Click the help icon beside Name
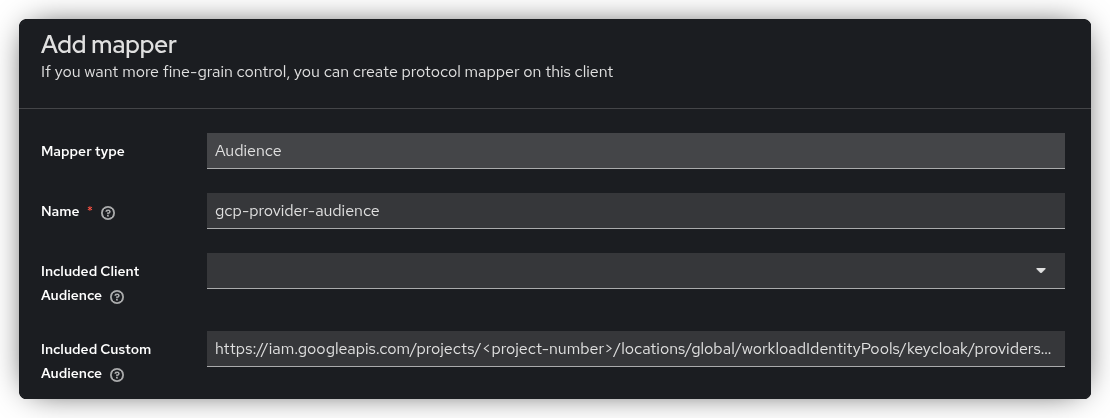 [109, 212]
